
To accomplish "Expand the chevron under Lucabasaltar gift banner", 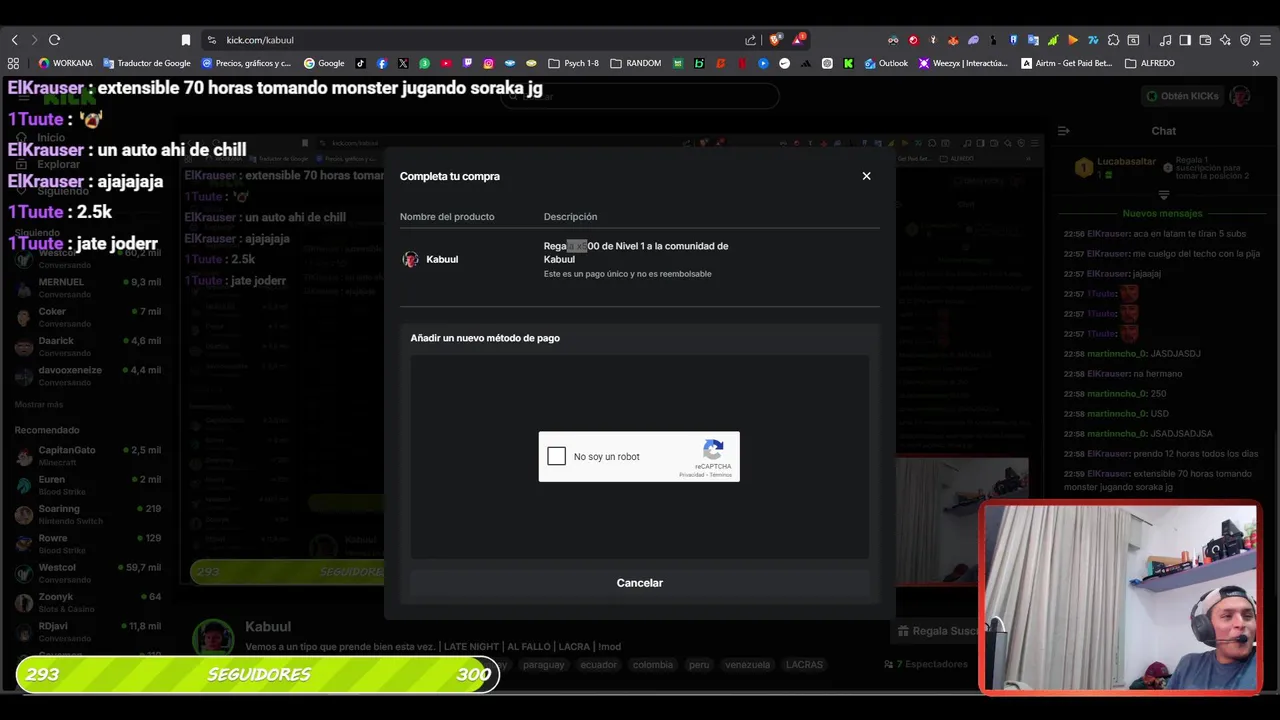I will tap(1163, 195).
